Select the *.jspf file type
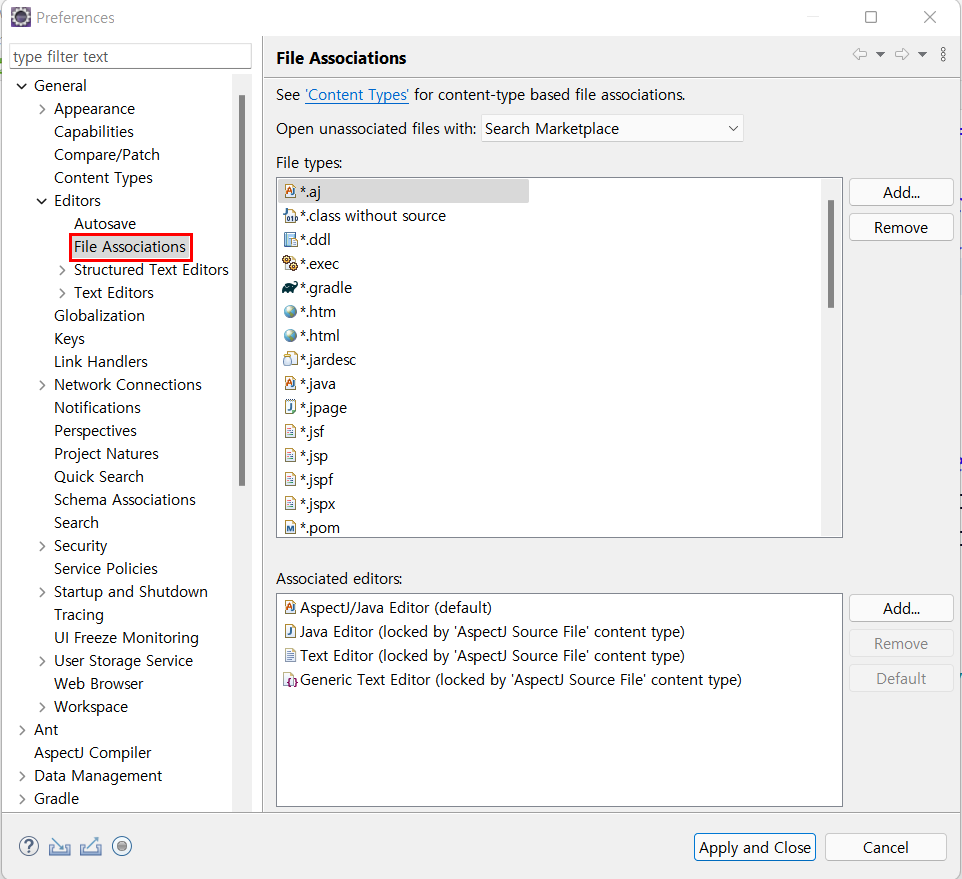This screenshot has height=879, width=962. tap(308, 480)
